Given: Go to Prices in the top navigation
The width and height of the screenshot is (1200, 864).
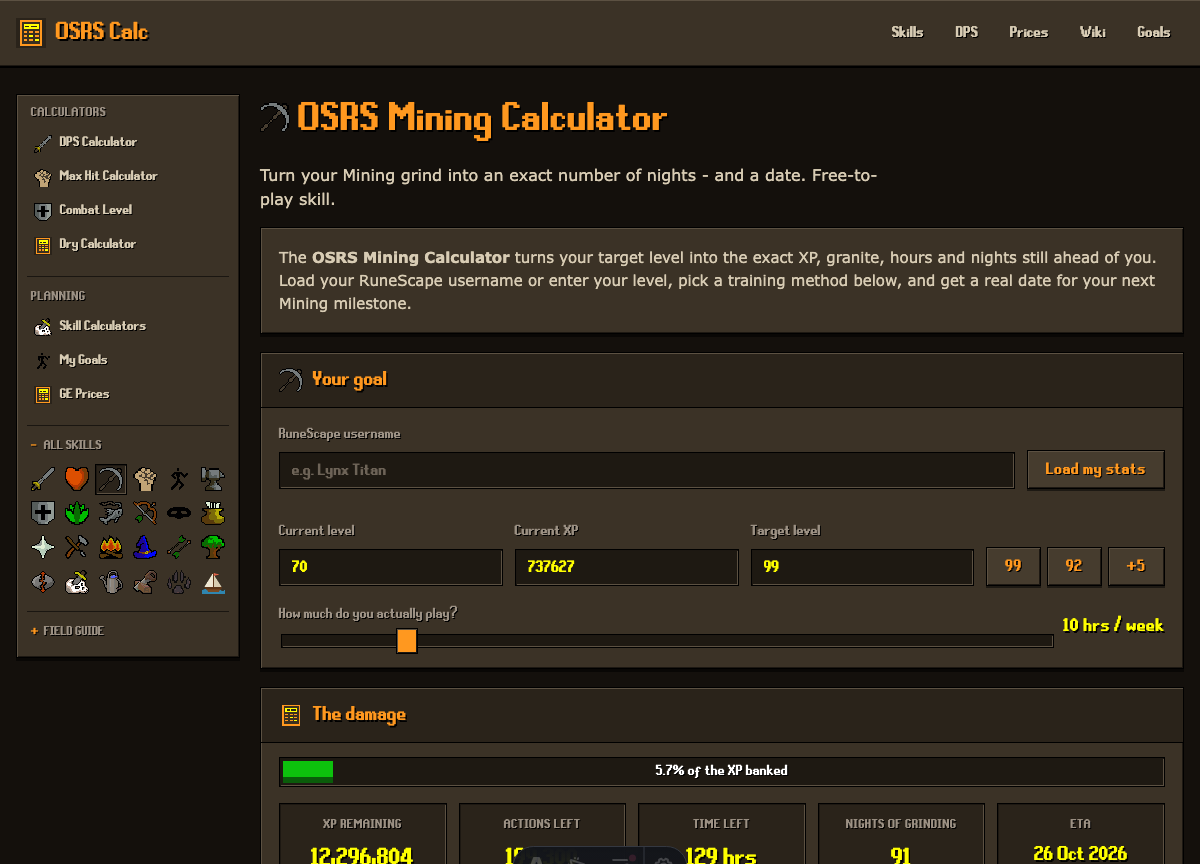Looking at the screenshot, I should (x=1028, y=32).
